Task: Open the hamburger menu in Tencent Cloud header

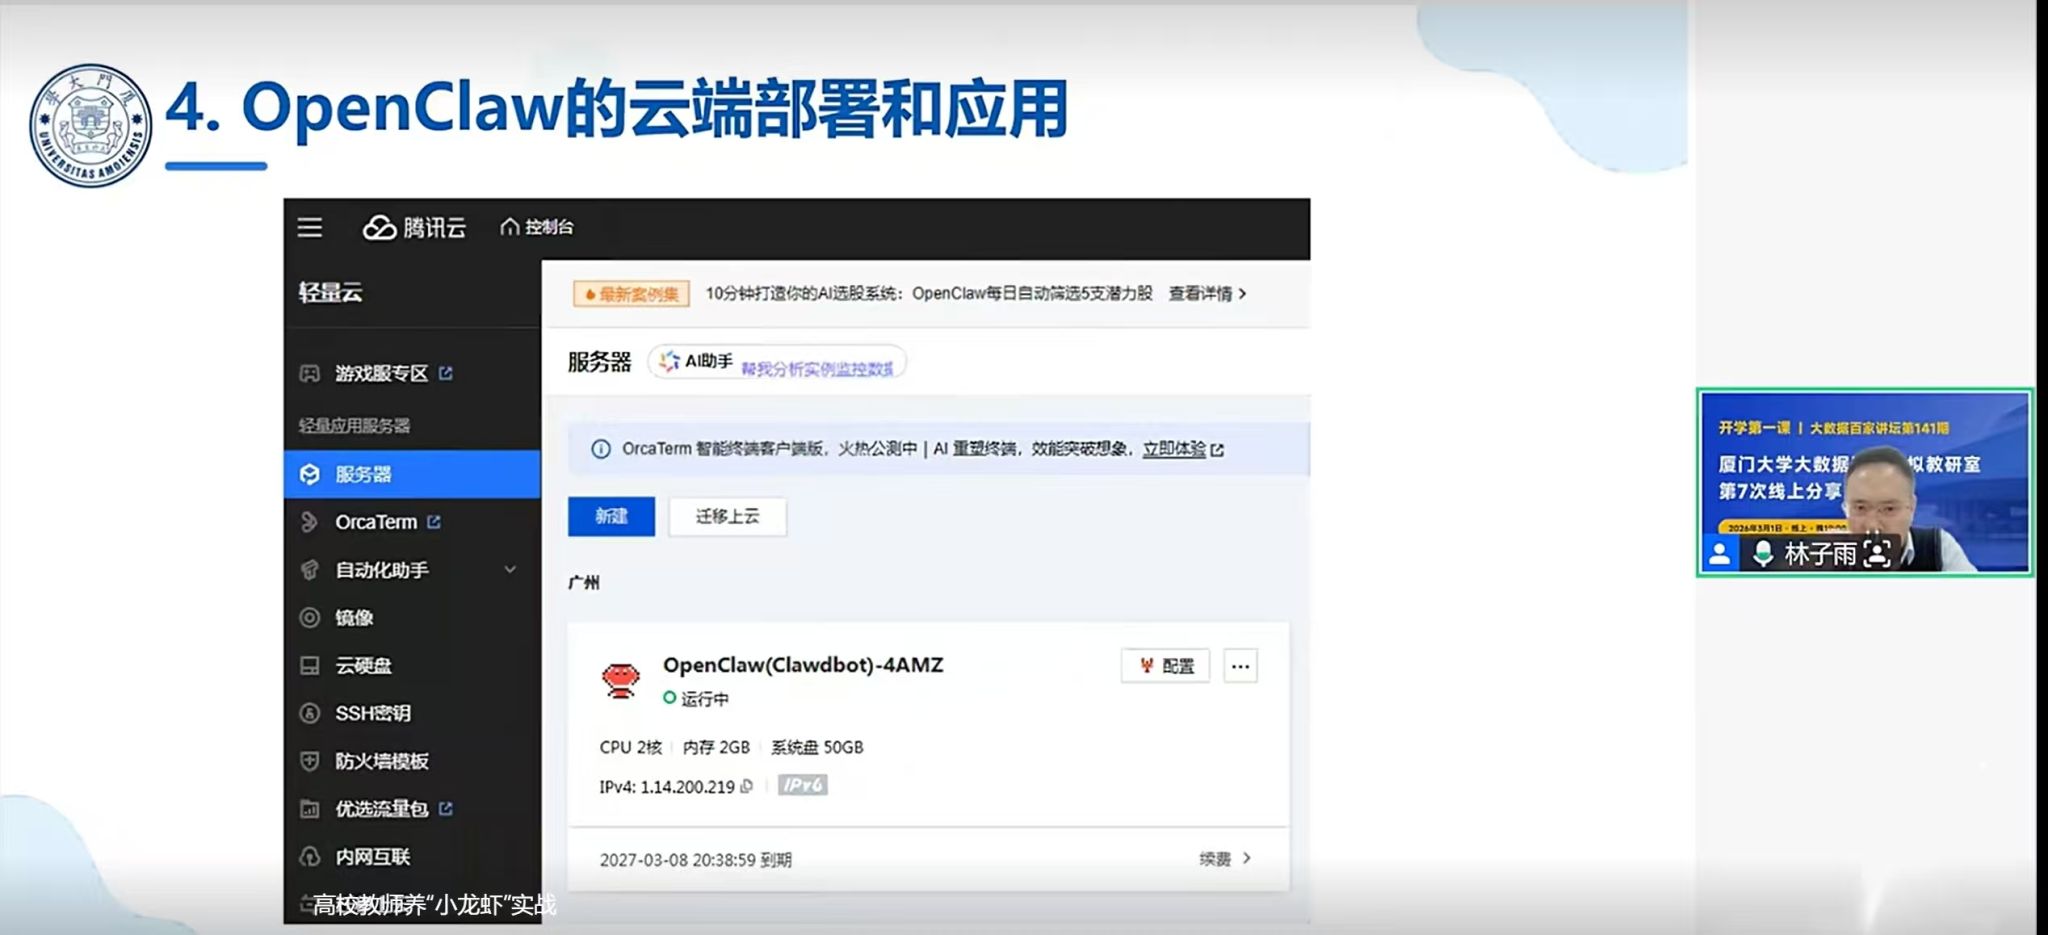Action: point(310,228)
